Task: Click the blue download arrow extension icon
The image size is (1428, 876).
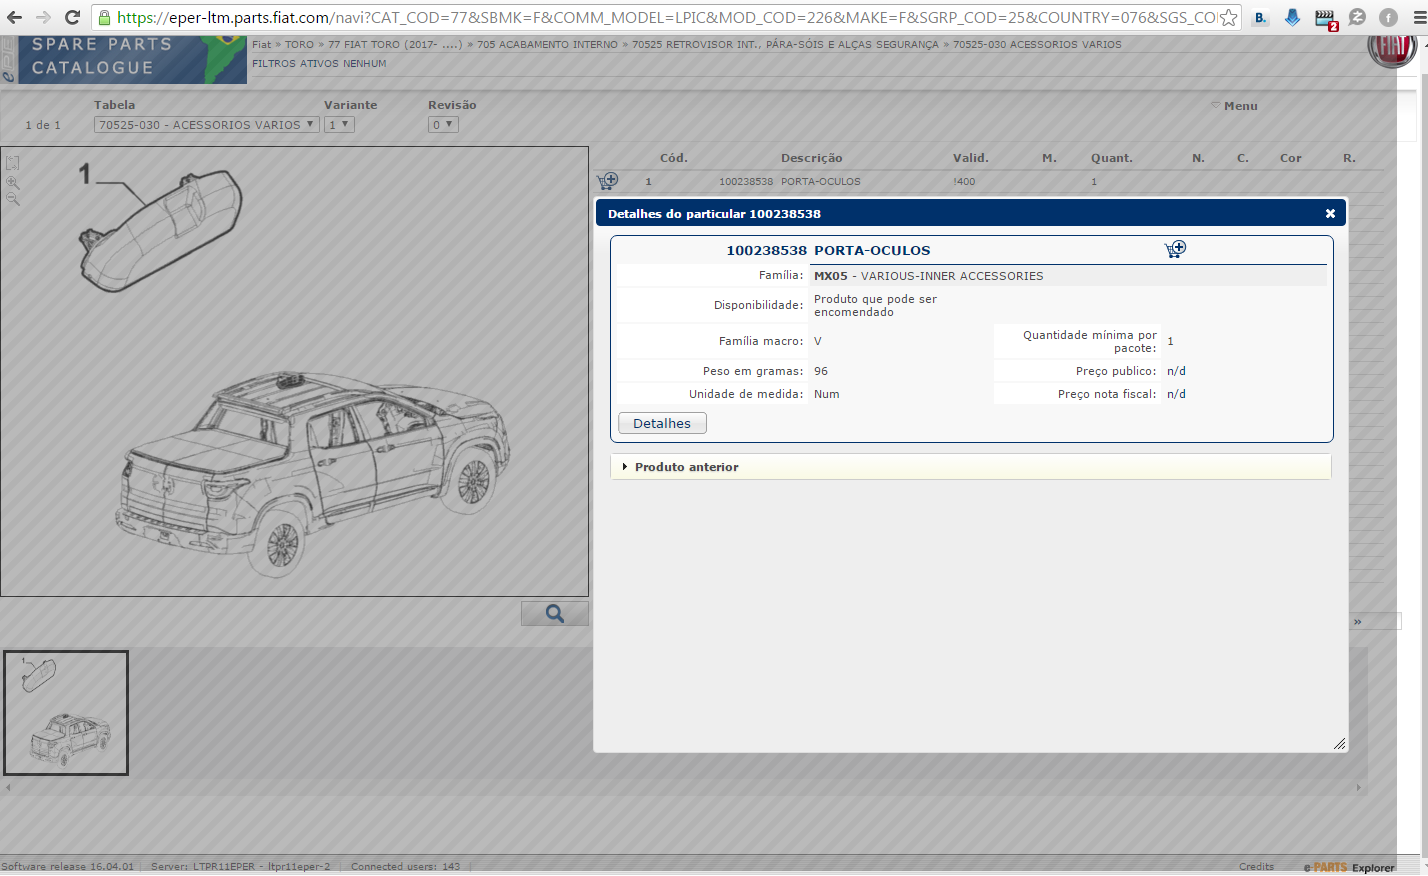Action: click(x=1293, y=17)
